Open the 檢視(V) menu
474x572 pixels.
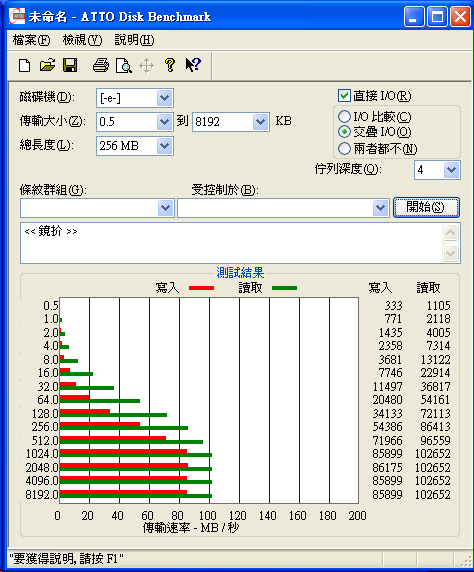pyautogui.click(x=82, y=40)
